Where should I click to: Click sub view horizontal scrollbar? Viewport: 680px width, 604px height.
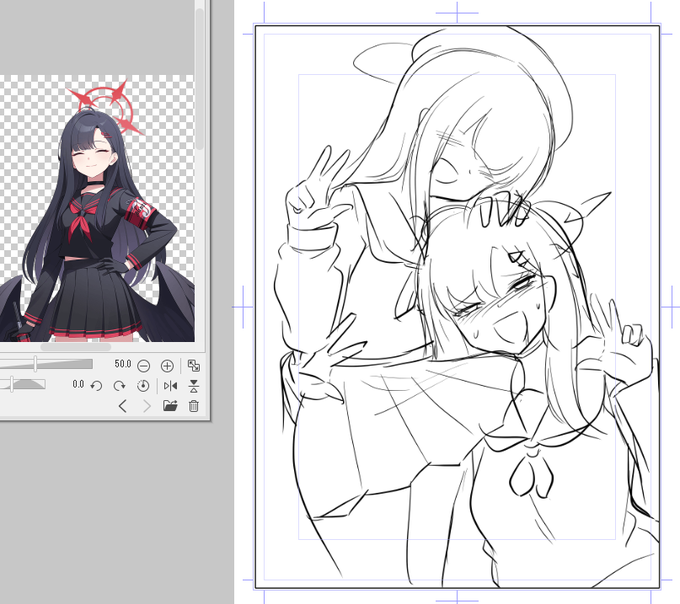pyautogui.click(x=76, y=347)
